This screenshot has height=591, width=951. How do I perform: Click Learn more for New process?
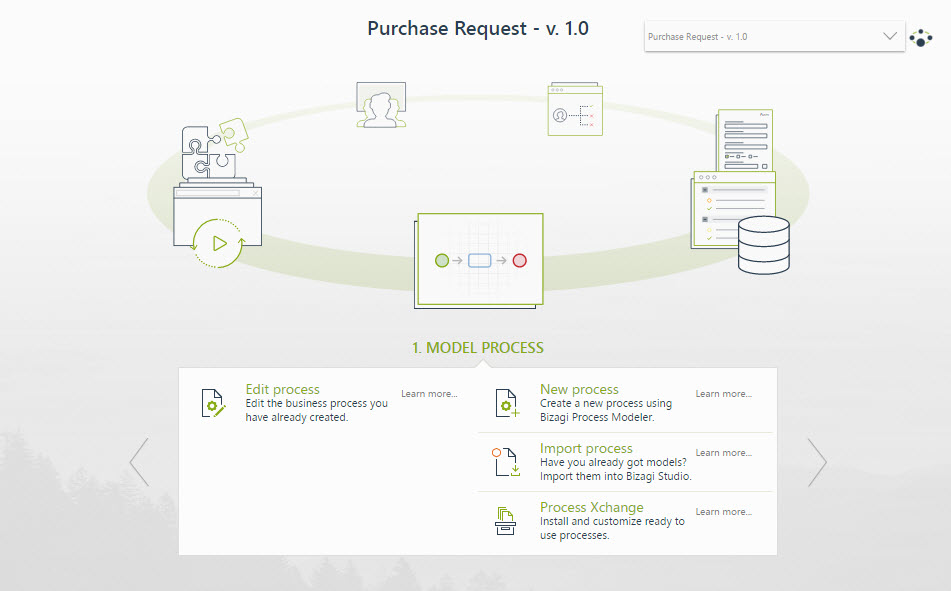724,394
